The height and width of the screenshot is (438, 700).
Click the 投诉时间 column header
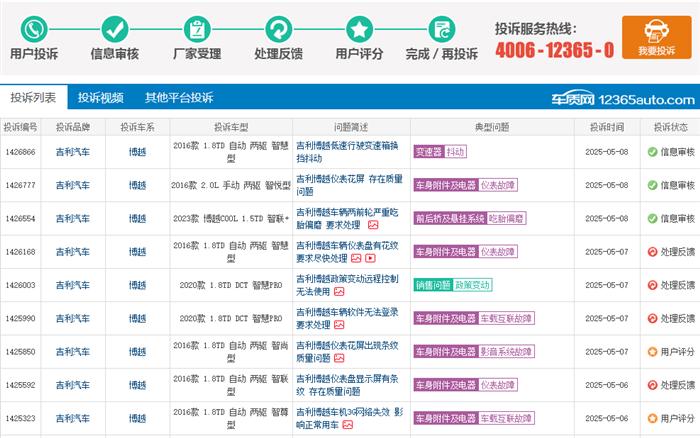(607, 127)
